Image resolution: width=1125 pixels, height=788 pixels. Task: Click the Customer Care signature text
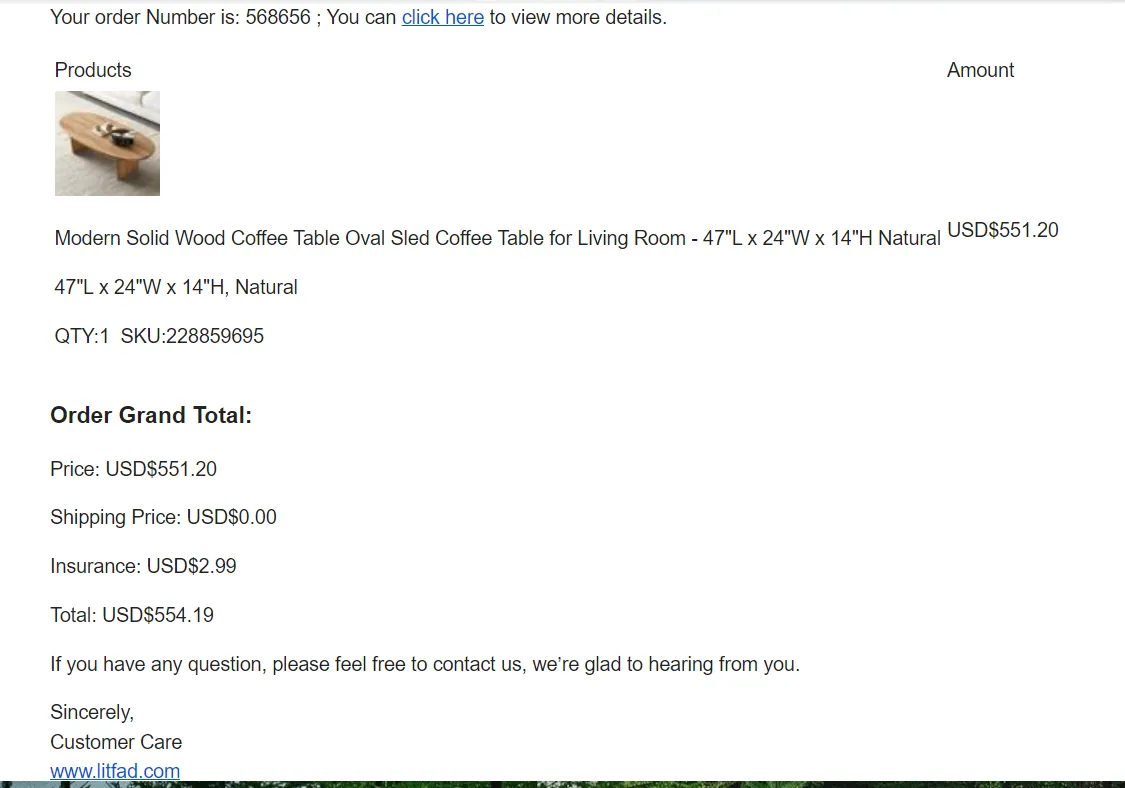click(116, 742)
